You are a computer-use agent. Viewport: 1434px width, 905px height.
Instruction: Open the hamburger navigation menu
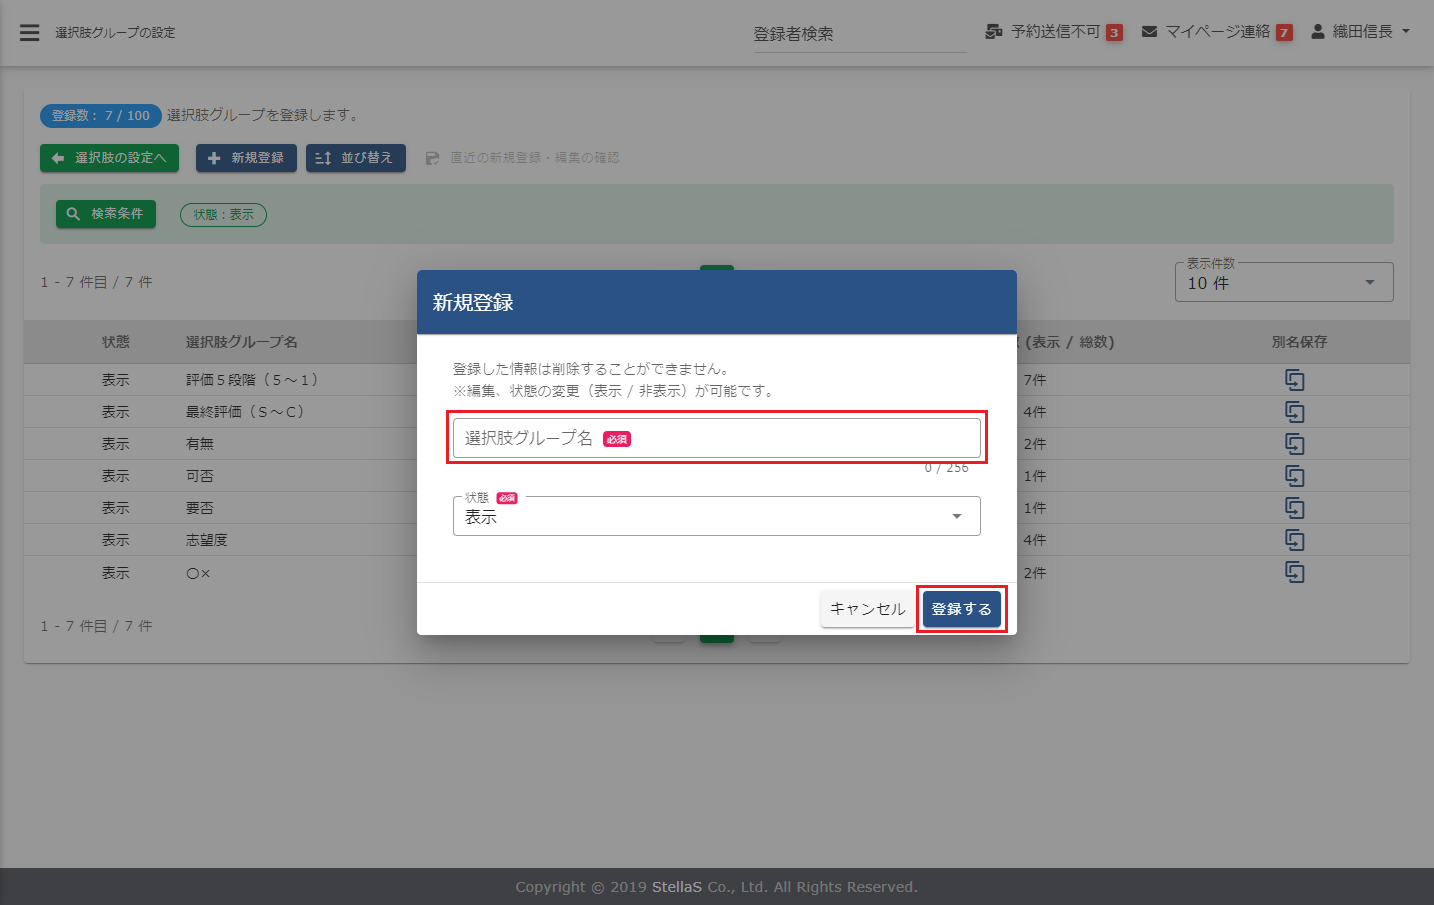click(x=30, y=33)
